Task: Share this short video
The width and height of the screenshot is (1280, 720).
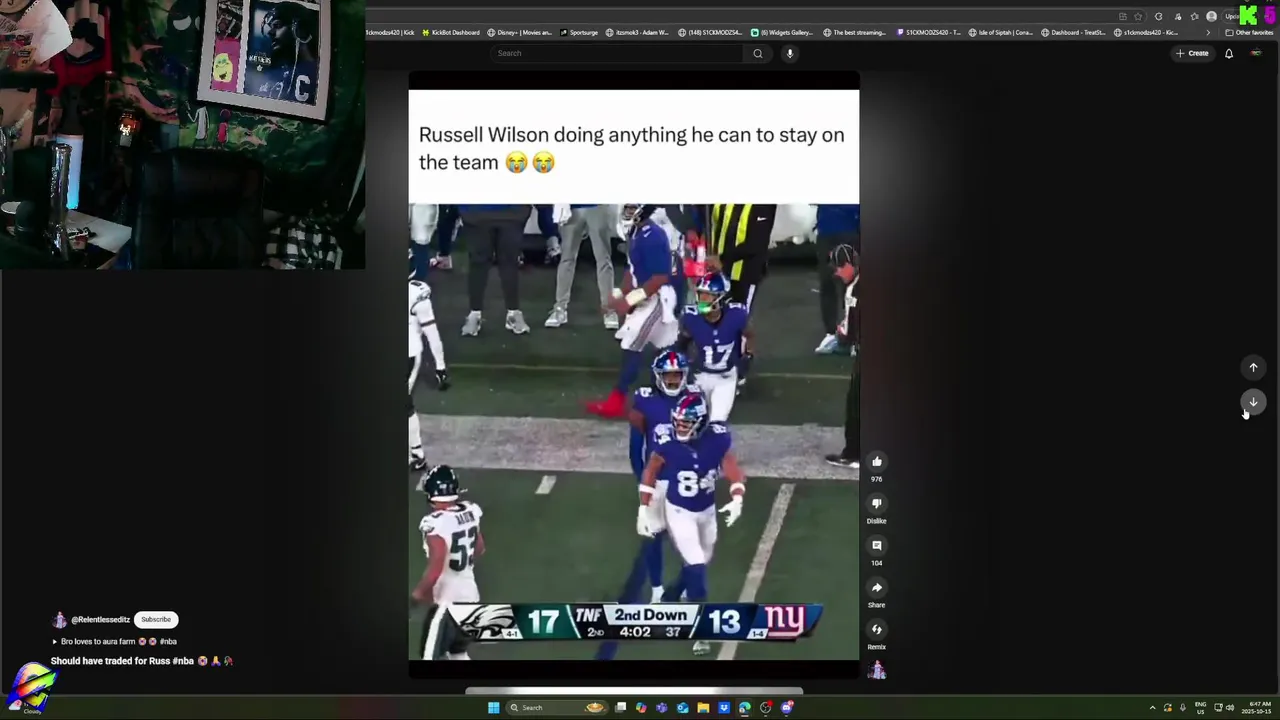Action: 877,587
